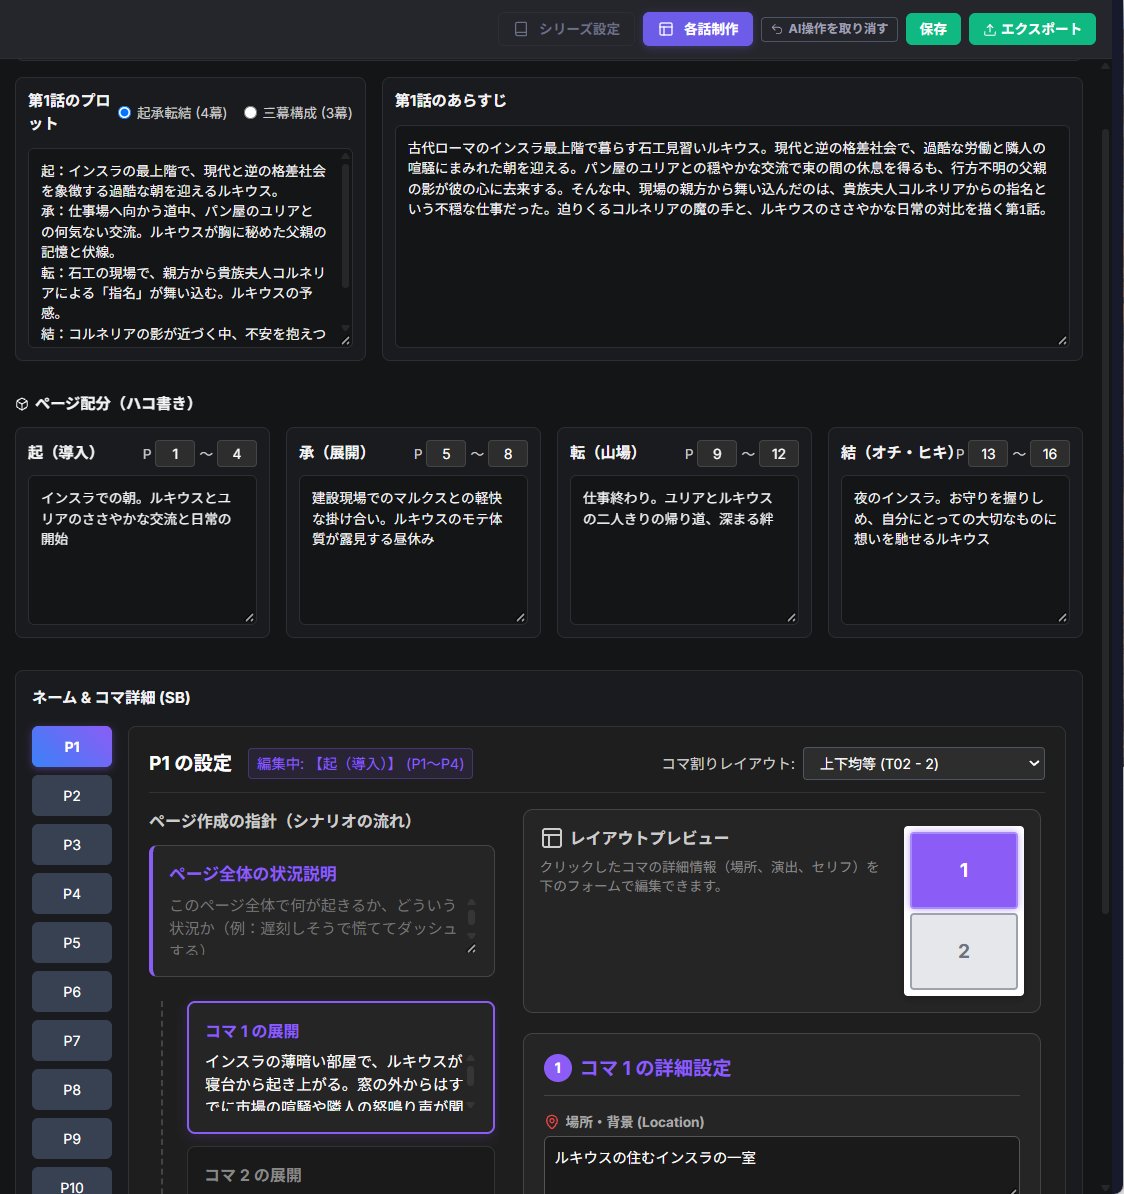This screenshot has height=1194, width=1124.
Task: Click the コマ２の展開 card
Action: [340, 1170]
